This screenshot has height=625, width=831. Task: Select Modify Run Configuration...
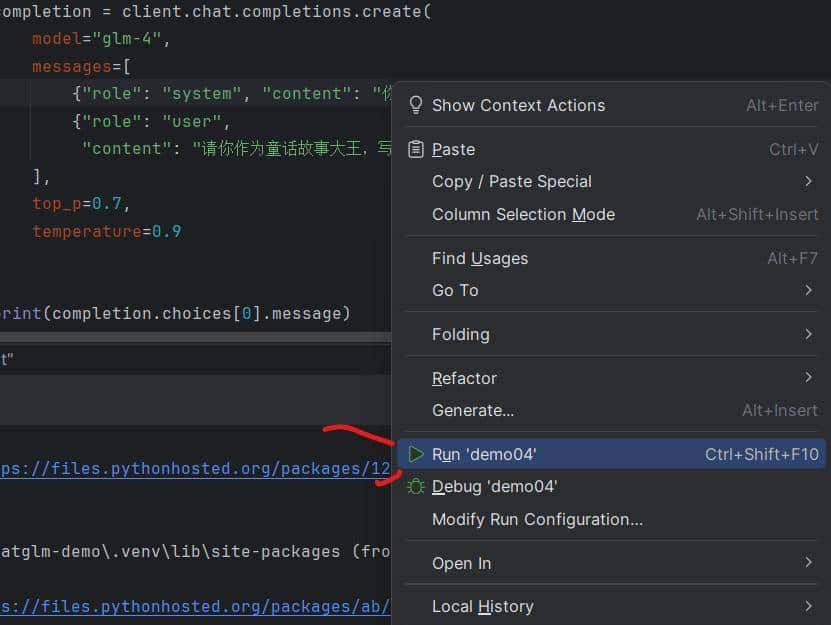pos(537,519)
